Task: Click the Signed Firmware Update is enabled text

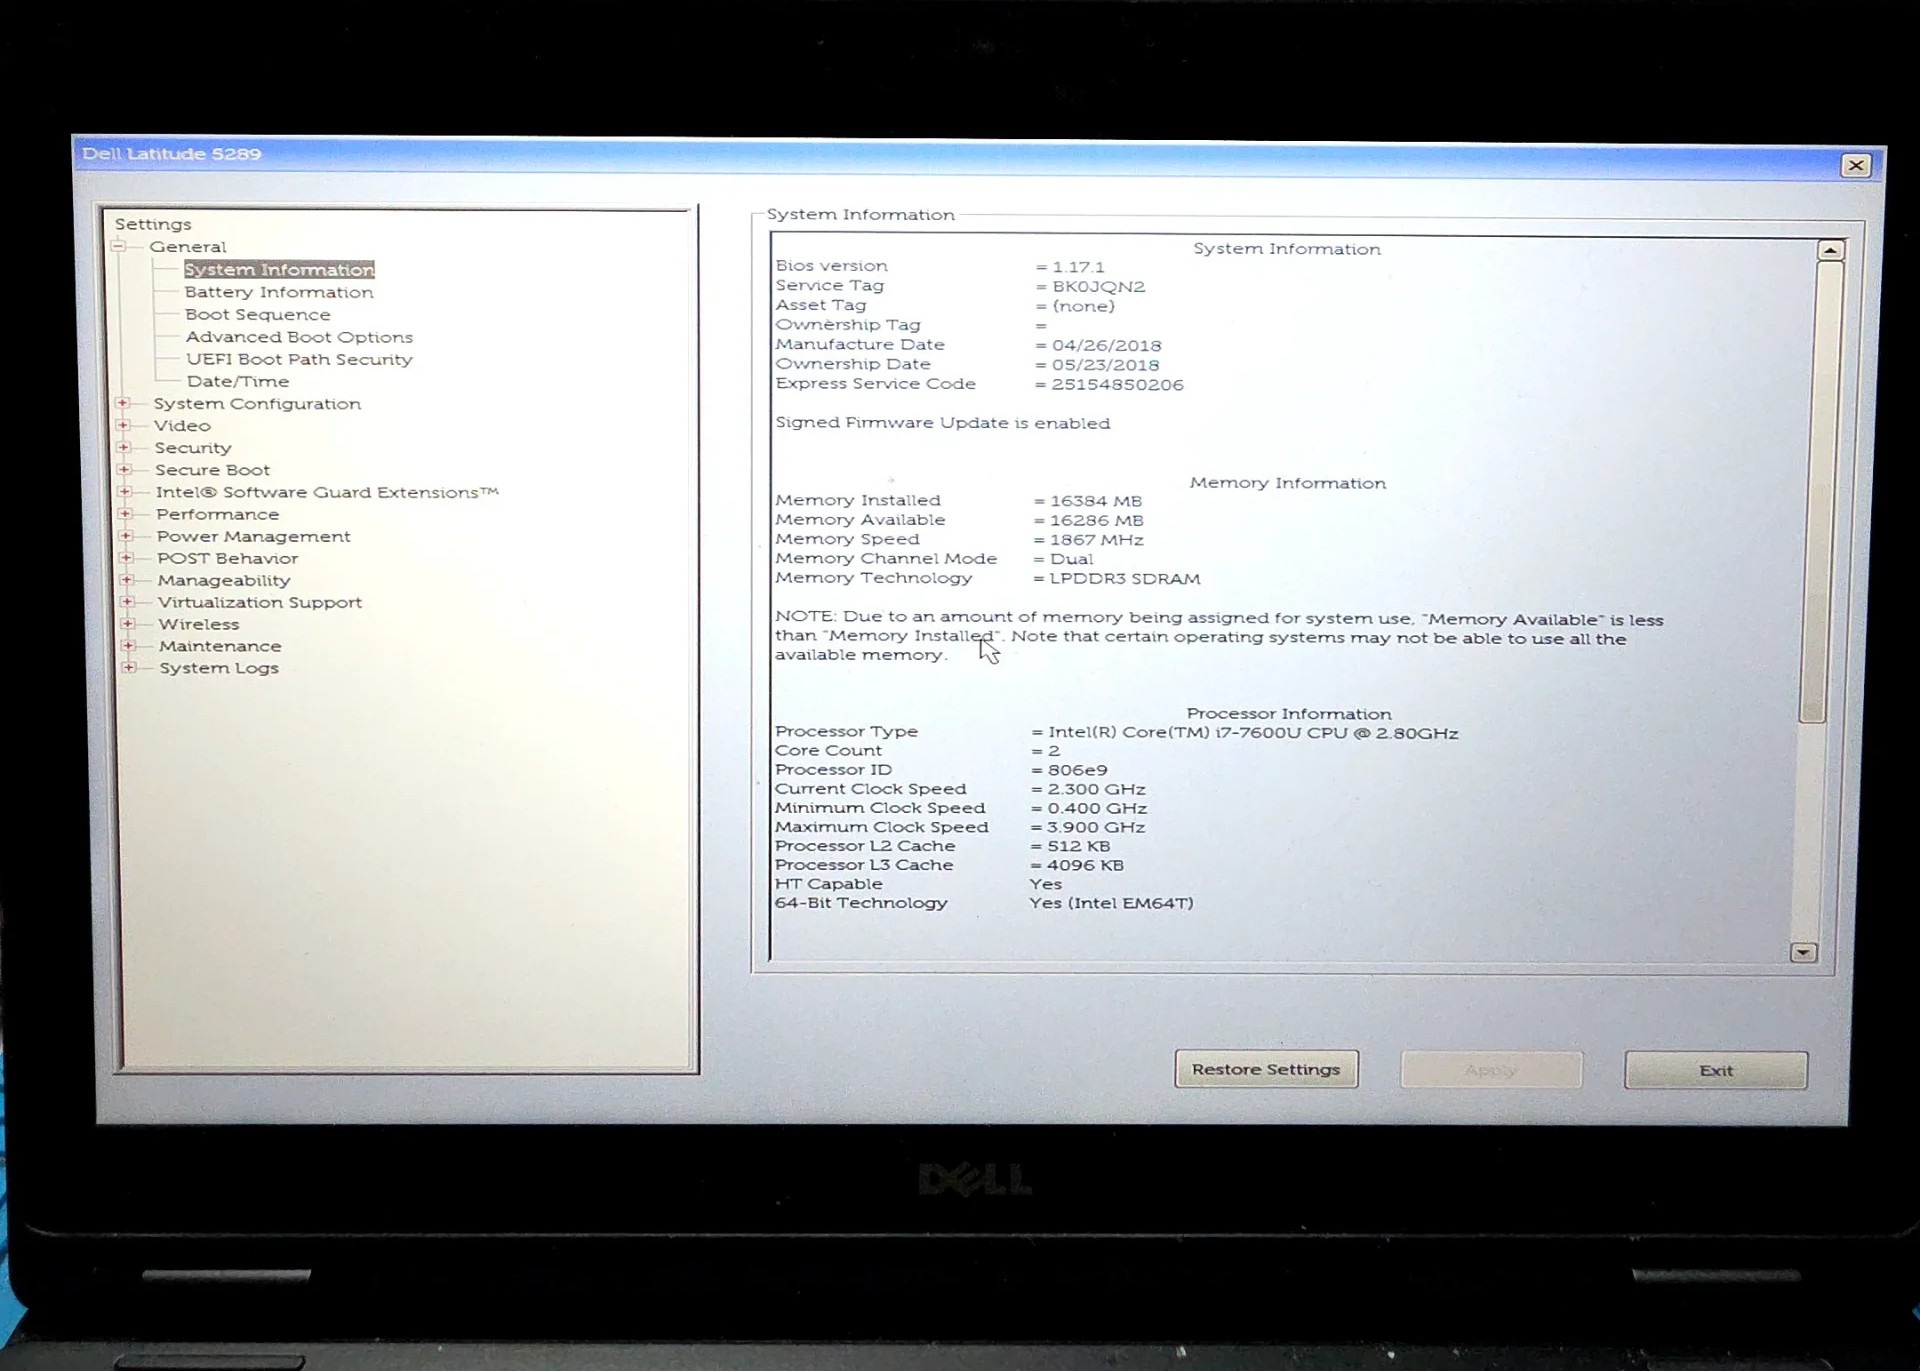Action: [x=943, y=423]
